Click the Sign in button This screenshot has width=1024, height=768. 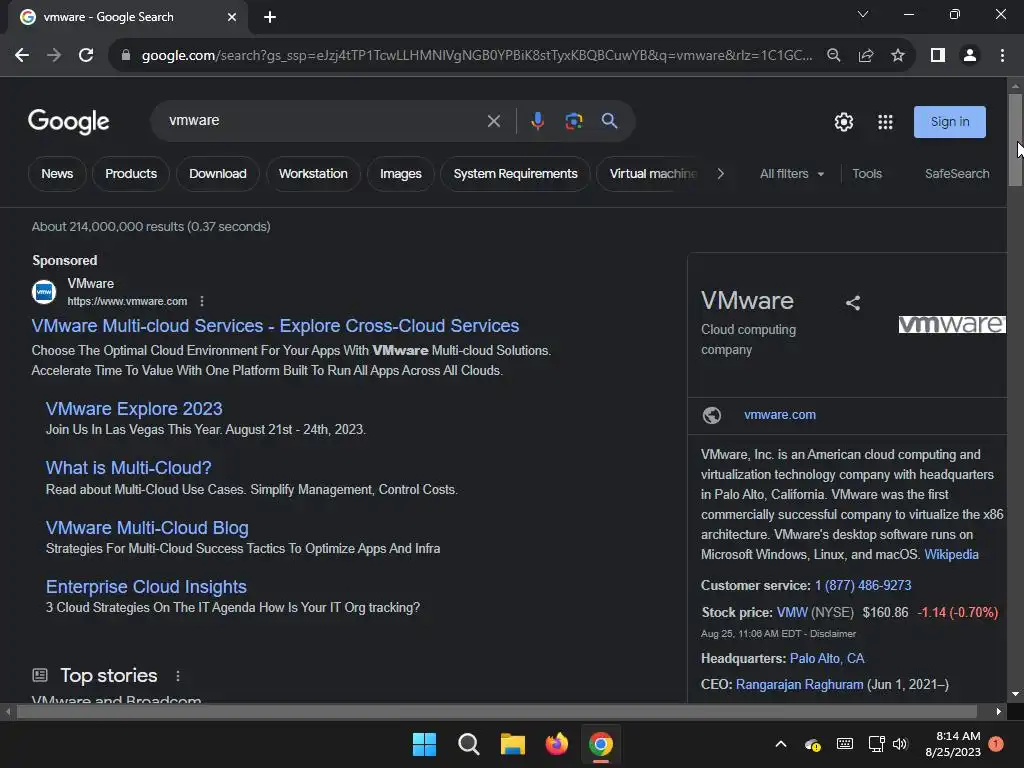point(950,122)
